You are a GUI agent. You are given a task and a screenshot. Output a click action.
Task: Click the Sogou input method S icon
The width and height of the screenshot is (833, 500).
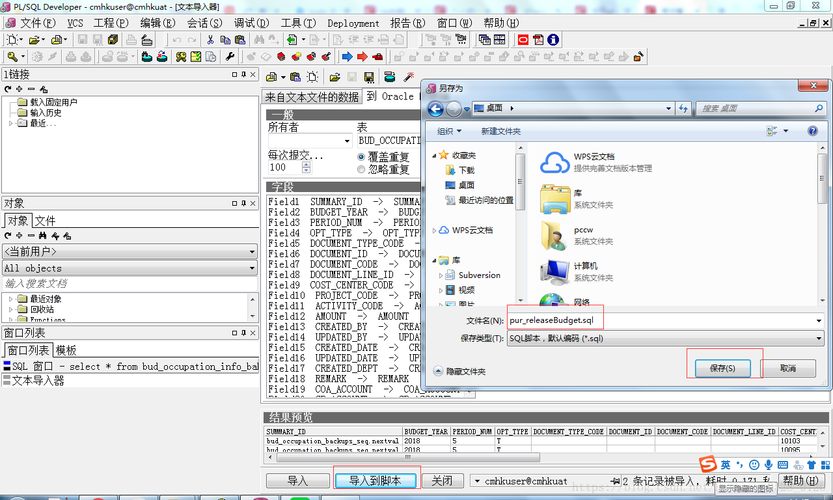[x=707, y=464]
